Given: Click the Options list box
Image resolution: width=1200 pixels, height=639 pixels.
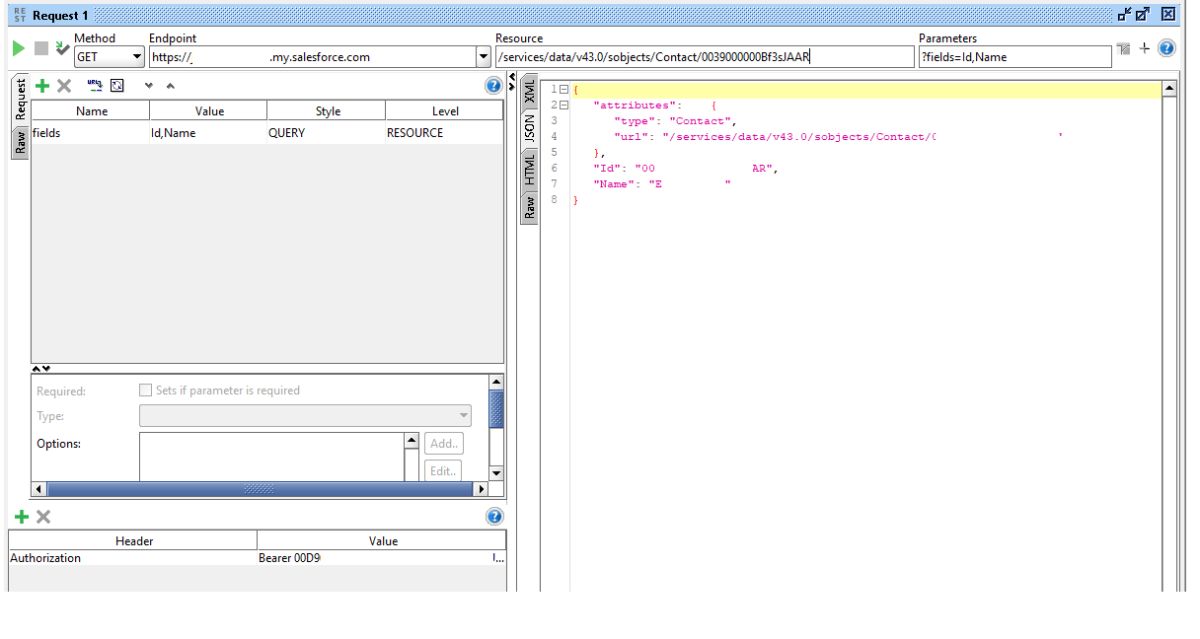Looking at the screenshot, I should 271,456.
